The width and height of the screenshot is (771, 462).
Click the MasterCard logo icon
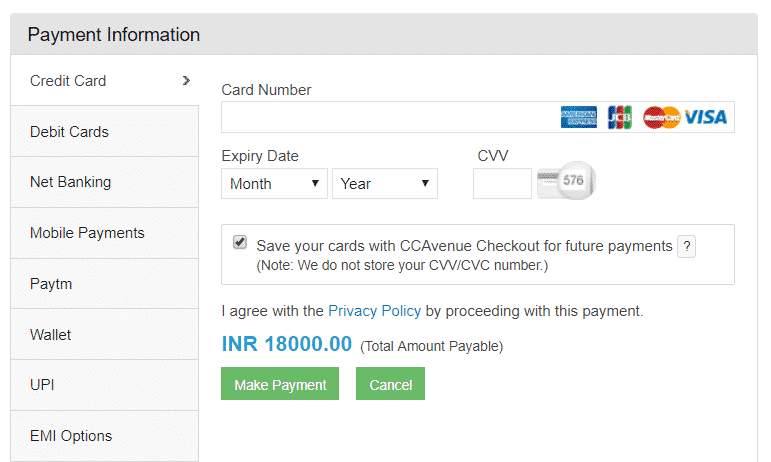coord(661,117)
